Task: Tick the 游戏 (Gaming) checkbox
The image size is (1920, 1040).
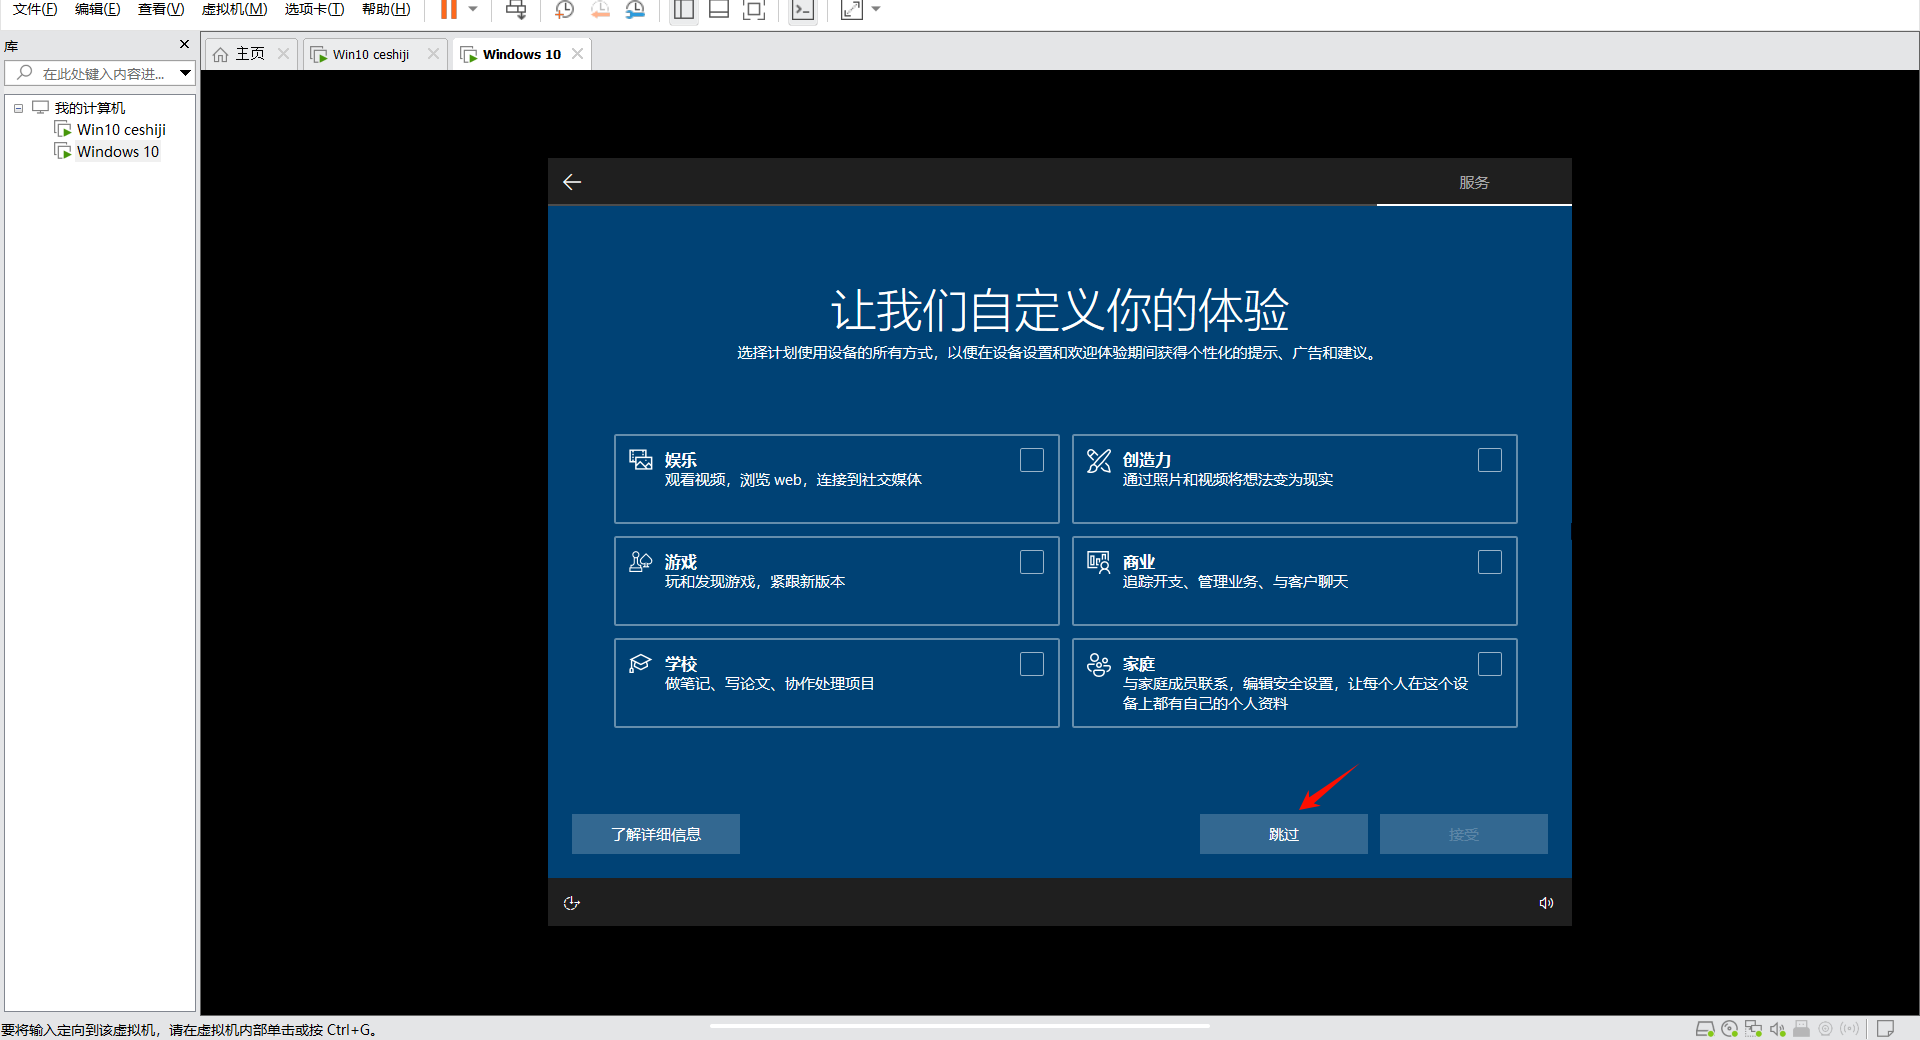Action: [x=1031, y=562]
